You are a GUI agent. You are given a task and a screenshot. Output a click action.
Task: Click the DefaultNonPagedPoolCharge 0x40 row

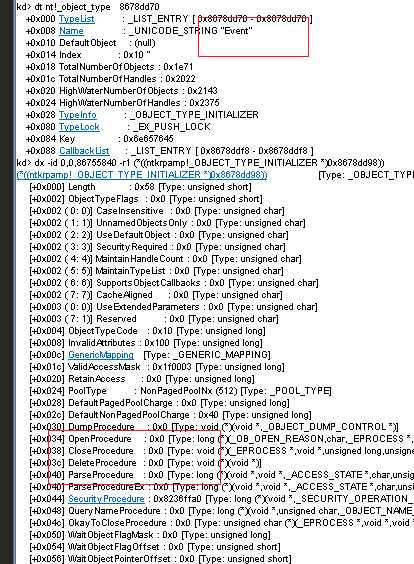coord(170,415)
